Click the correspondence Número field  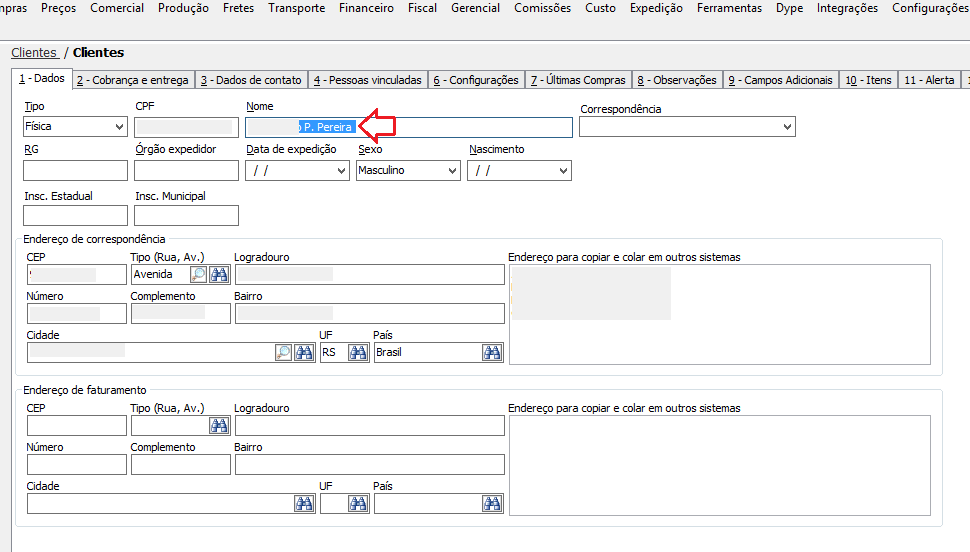[x=77, y=314]
